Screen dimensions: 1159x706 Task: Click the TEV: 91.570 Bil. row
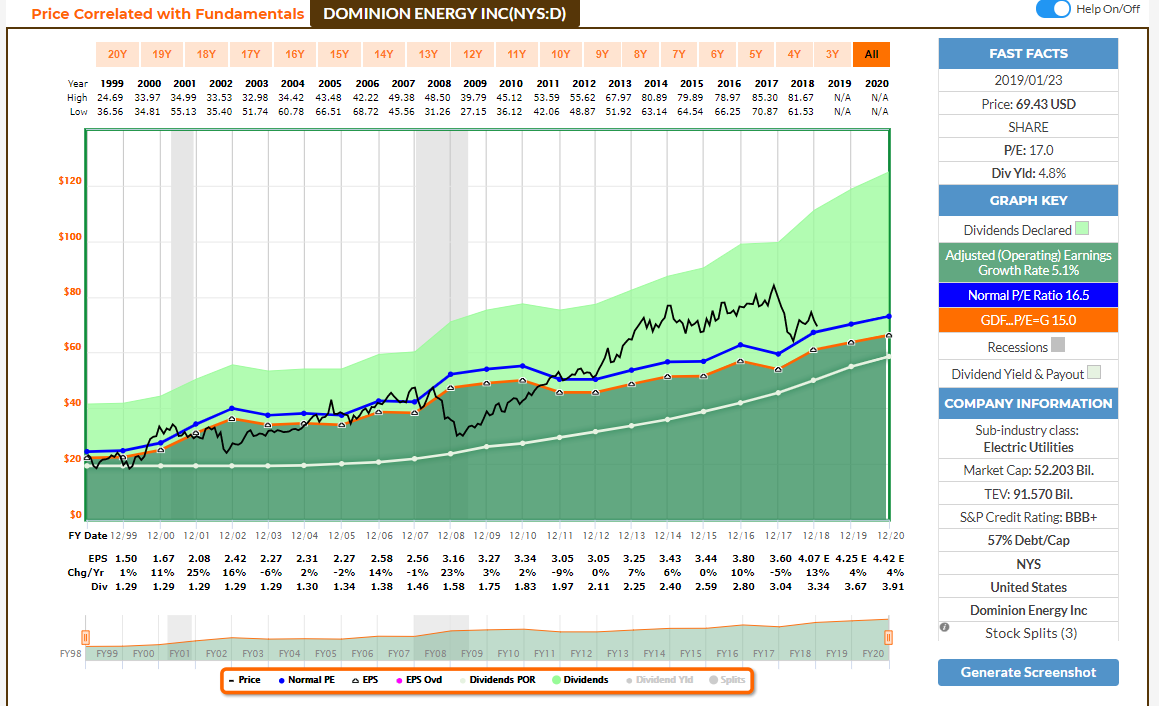click(x=1028, y=494)
